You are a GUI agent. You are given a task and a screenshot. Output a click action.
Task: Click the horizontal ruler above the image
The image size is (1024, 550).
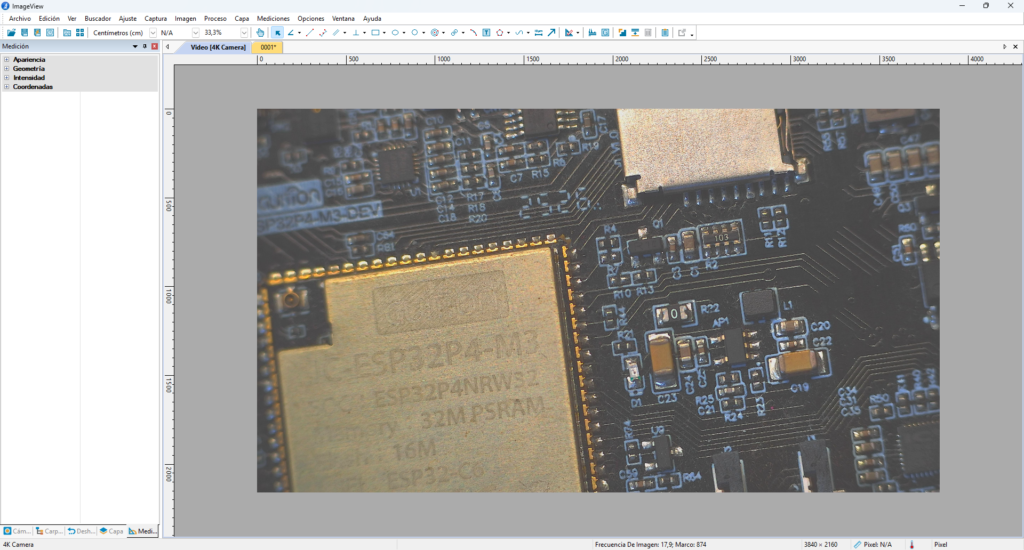coord(598,59)
